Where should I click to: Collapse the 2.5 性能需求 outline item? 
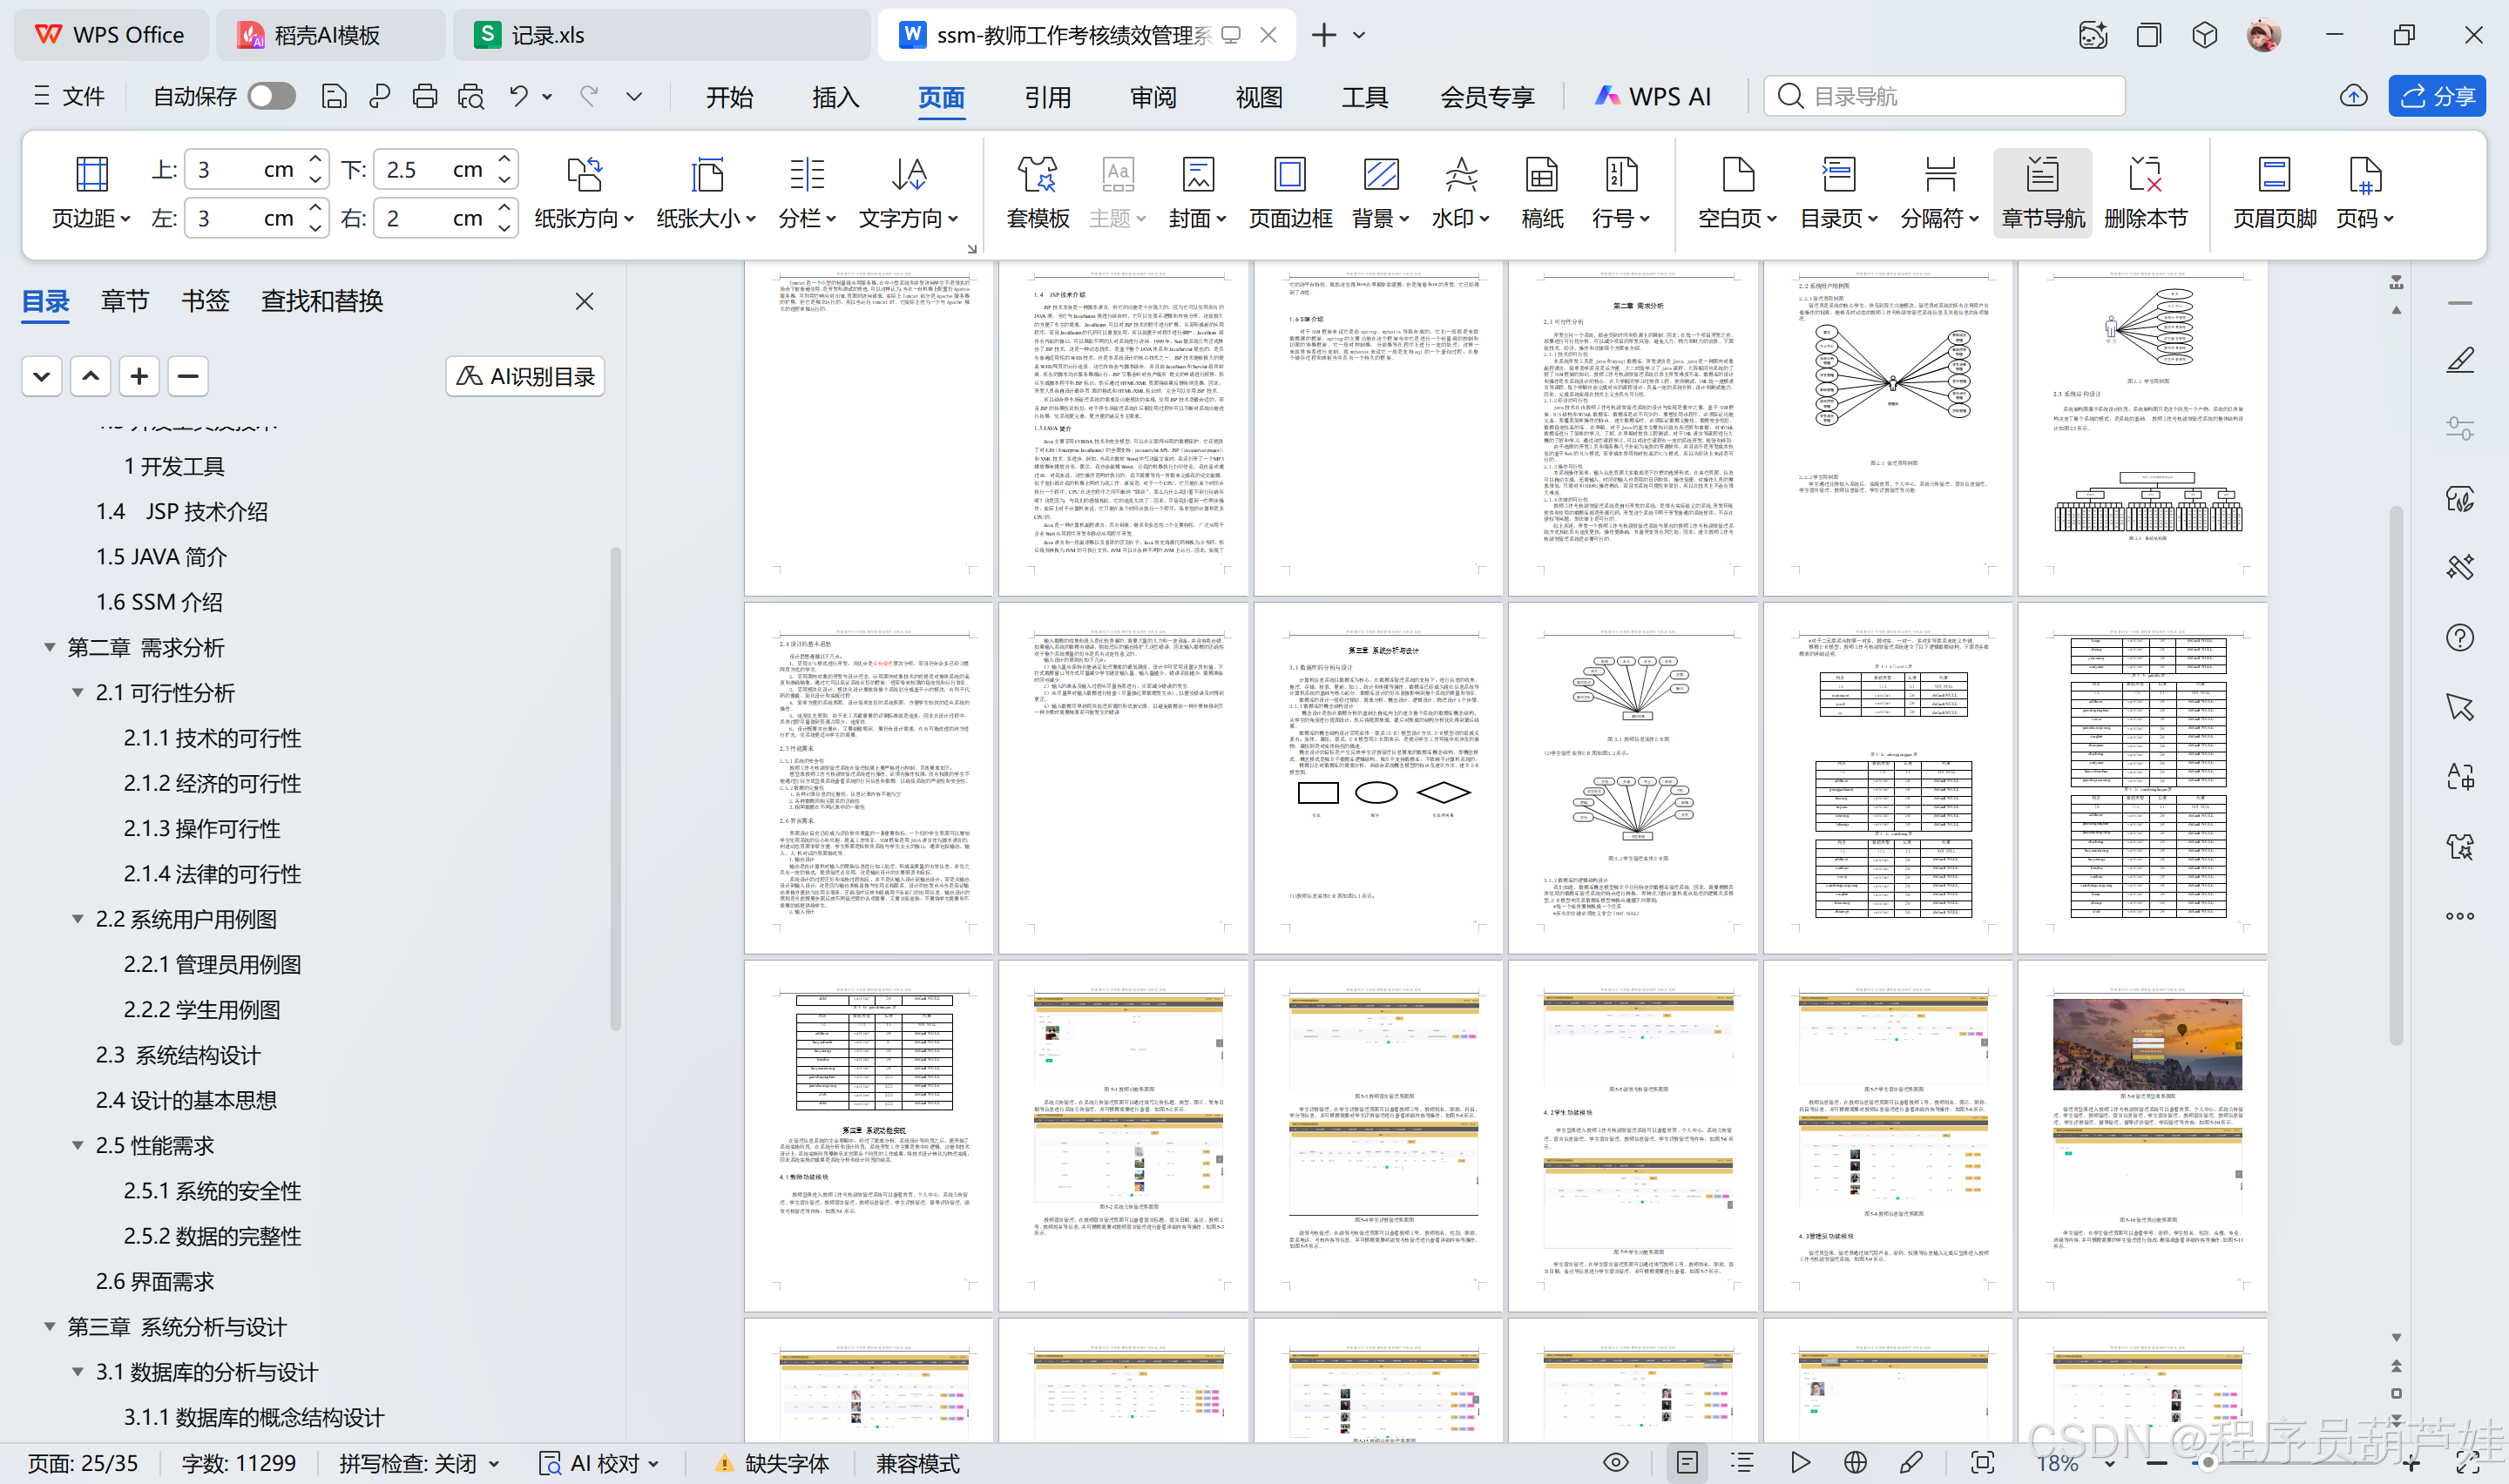click(77, 1145)
